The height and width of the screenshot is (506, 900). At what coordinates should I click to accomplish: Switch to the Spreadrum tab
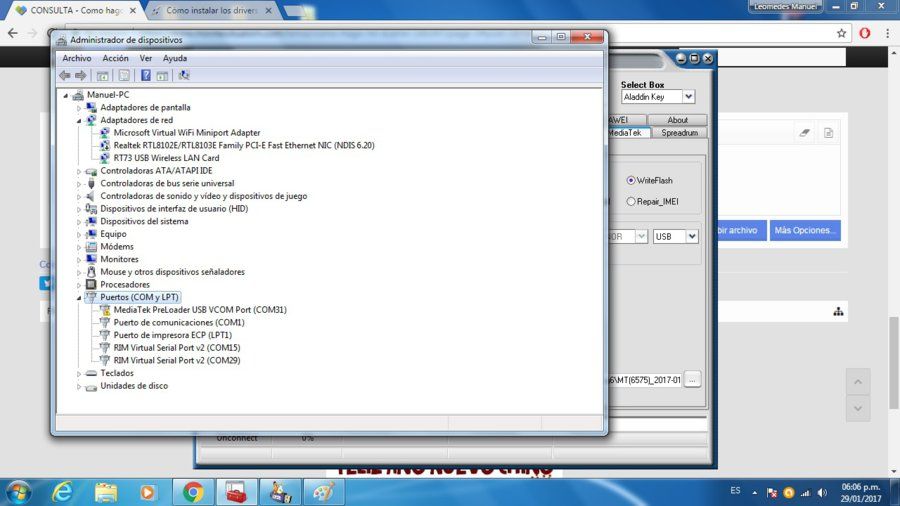point(679,133)
